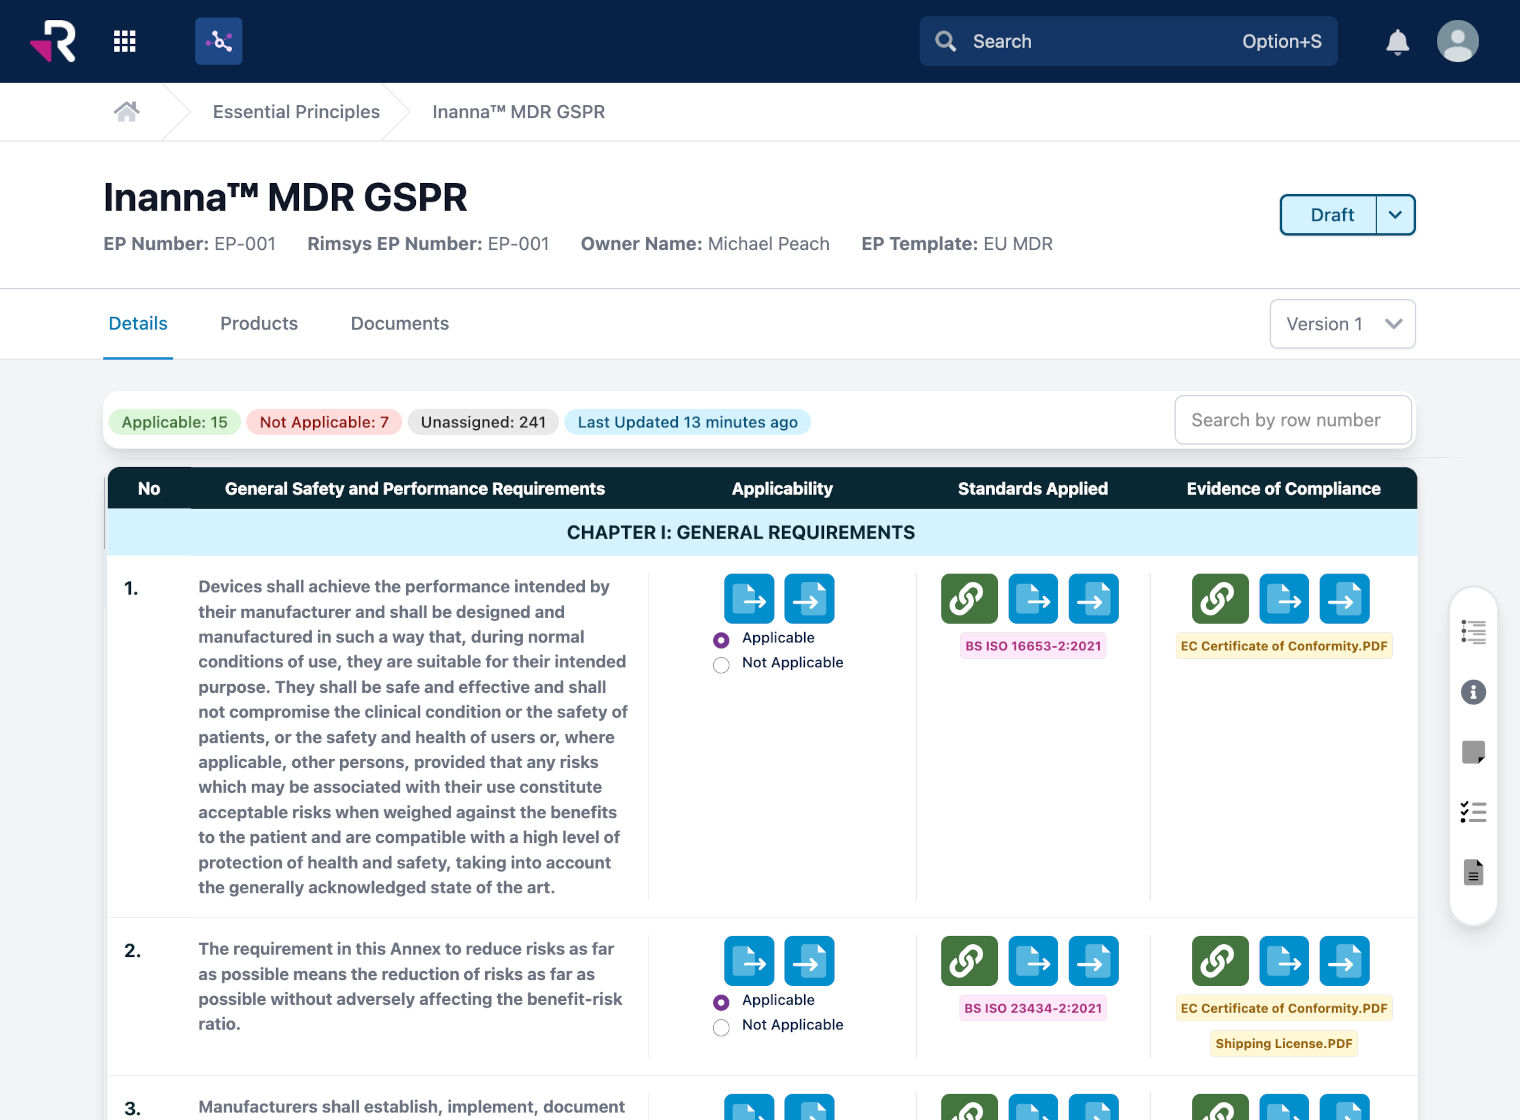Open the Documents tab
Screen dimensions: 1520x1120
399,323
